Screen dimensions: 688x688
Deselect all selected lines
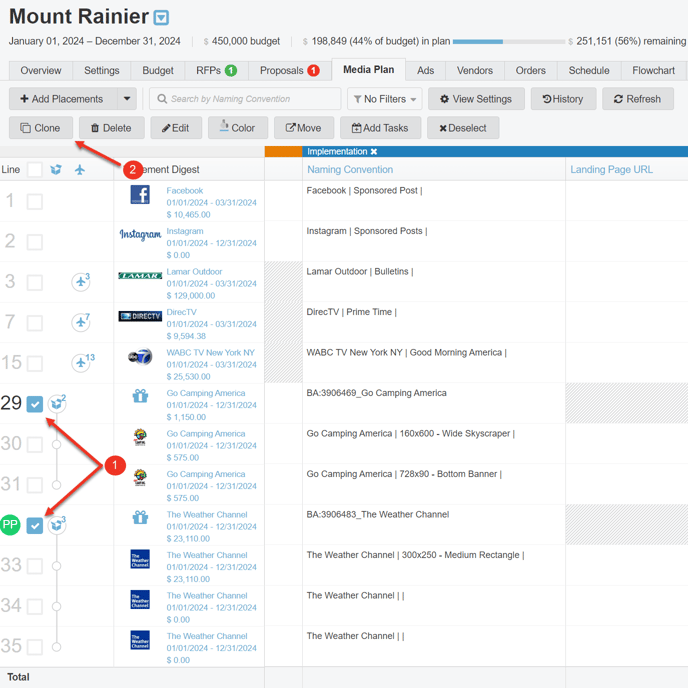463,128
